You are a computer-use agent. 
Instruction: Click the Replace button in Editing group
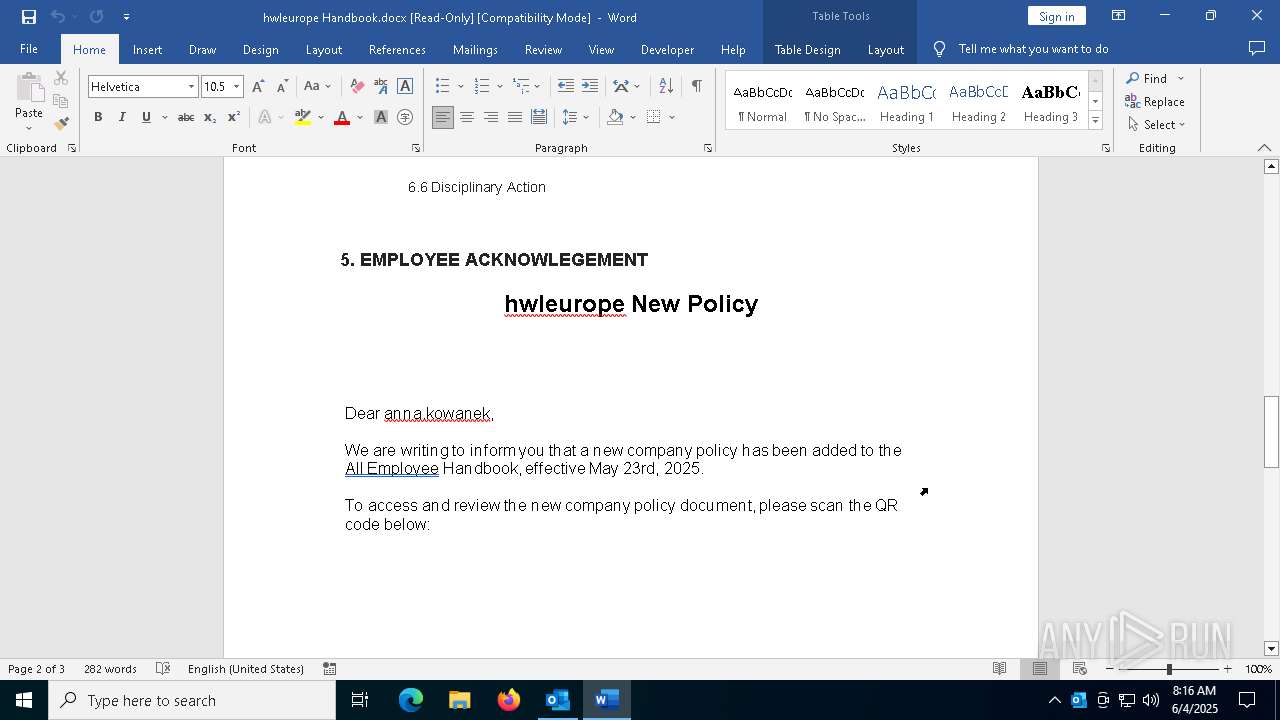pos(1155,101)
